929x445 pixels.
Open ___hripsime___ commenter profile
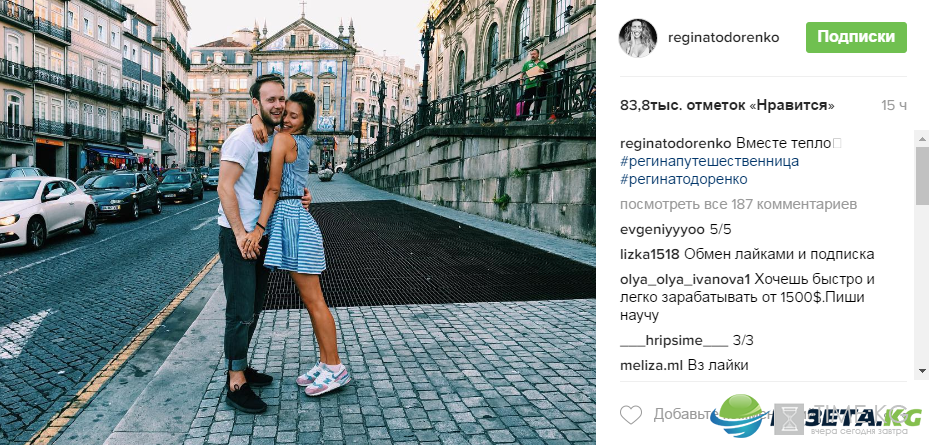pos(674,341)
